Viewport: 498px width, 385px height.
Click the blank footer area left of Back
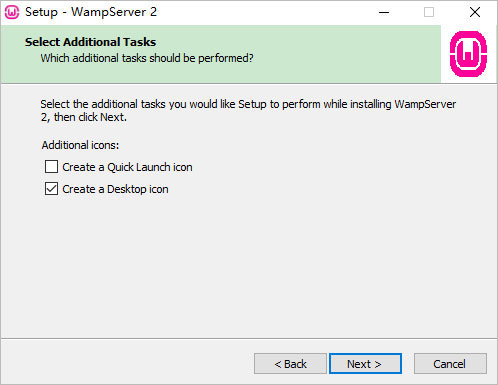pyautogui.click(x=127, y=364)
